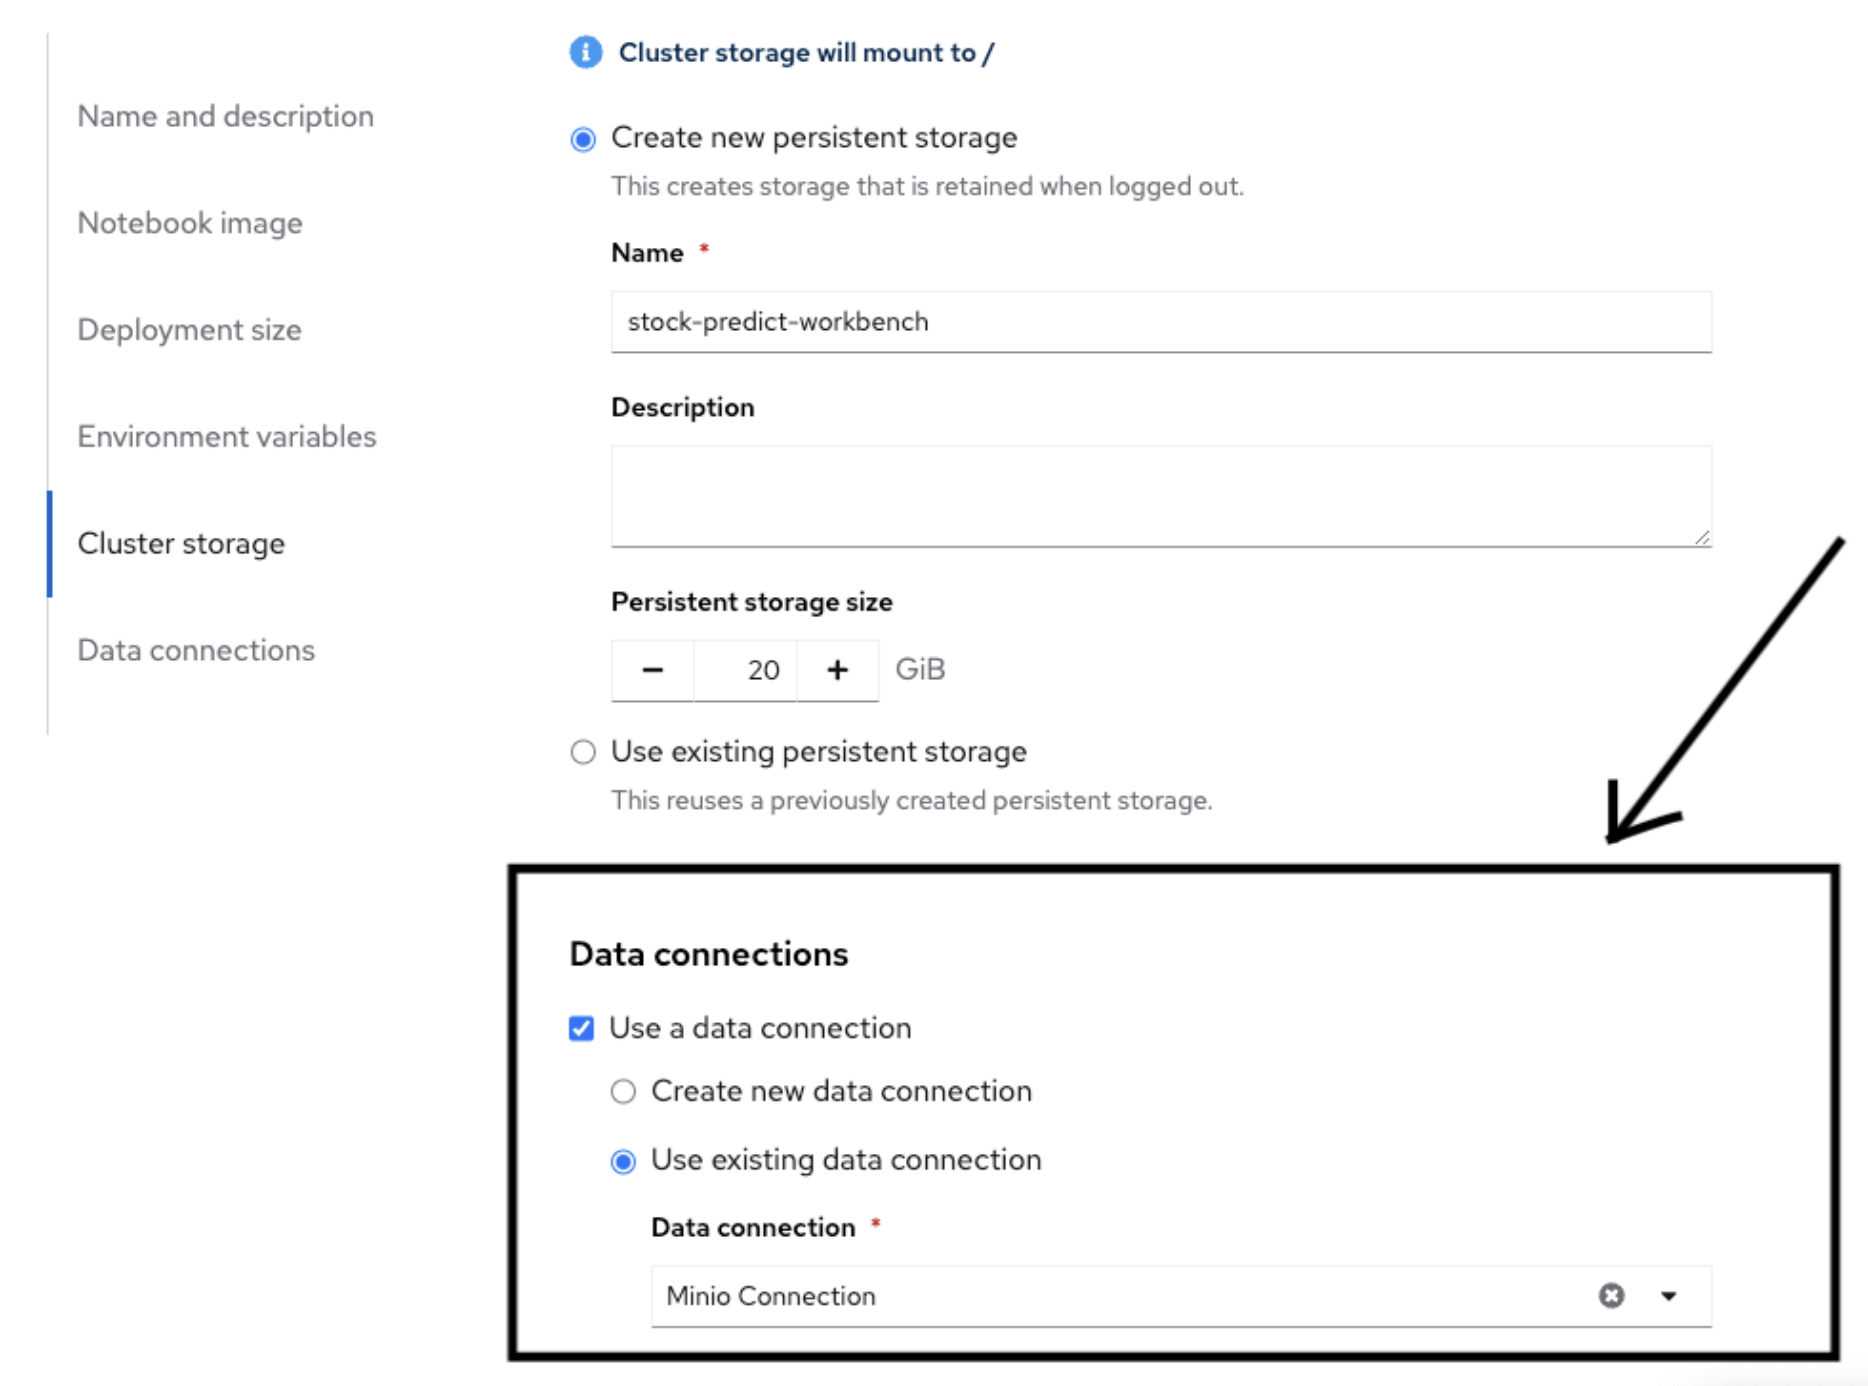Screen dimensions: 1868x1386
Task: Select Use existing persistent storage option
Action: click(x=583, y=752)
